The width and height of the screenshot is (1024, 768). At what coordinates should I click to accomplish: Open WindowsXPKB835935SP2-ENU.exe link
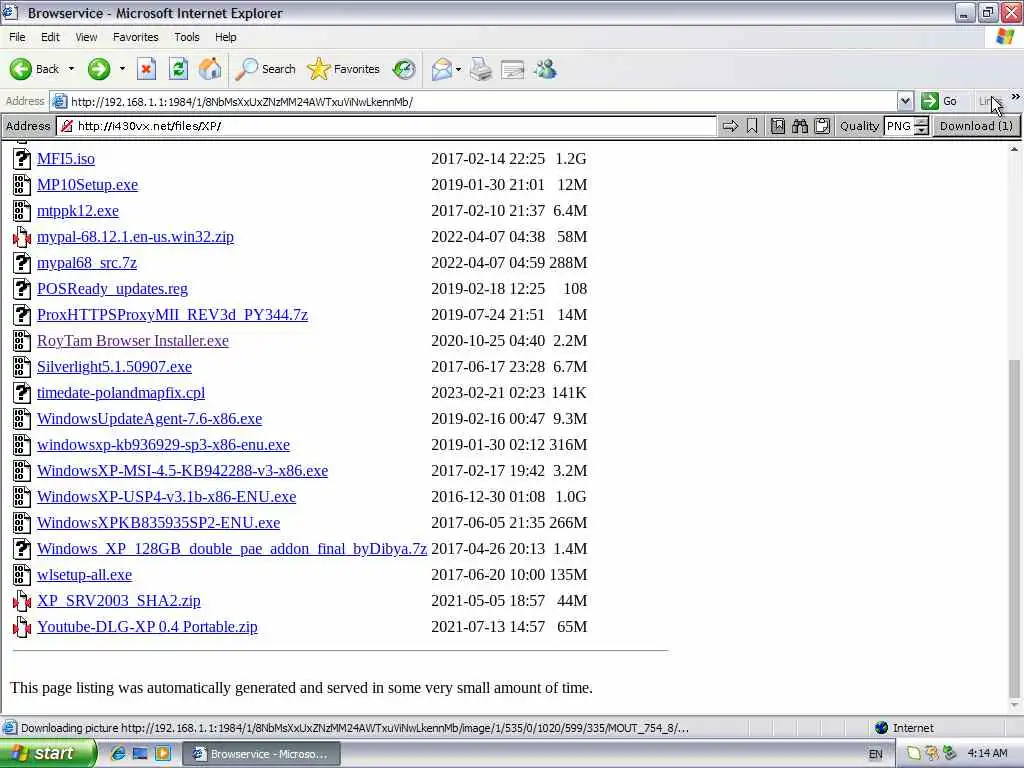click(159, 523)
